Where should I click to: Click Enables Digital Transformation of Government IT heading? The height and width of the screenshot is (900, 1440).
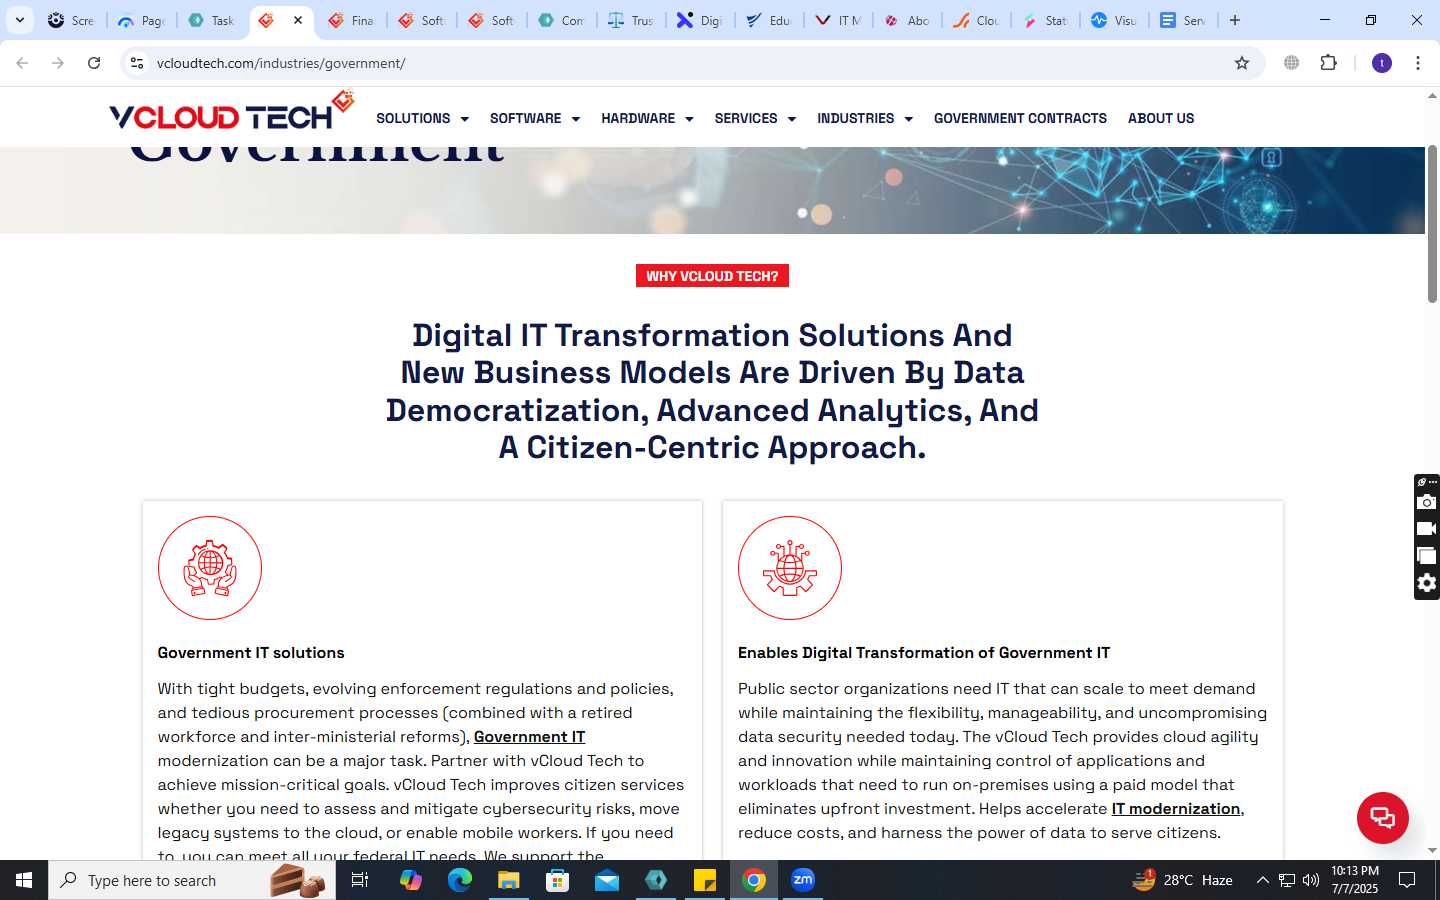pos(924,653)
